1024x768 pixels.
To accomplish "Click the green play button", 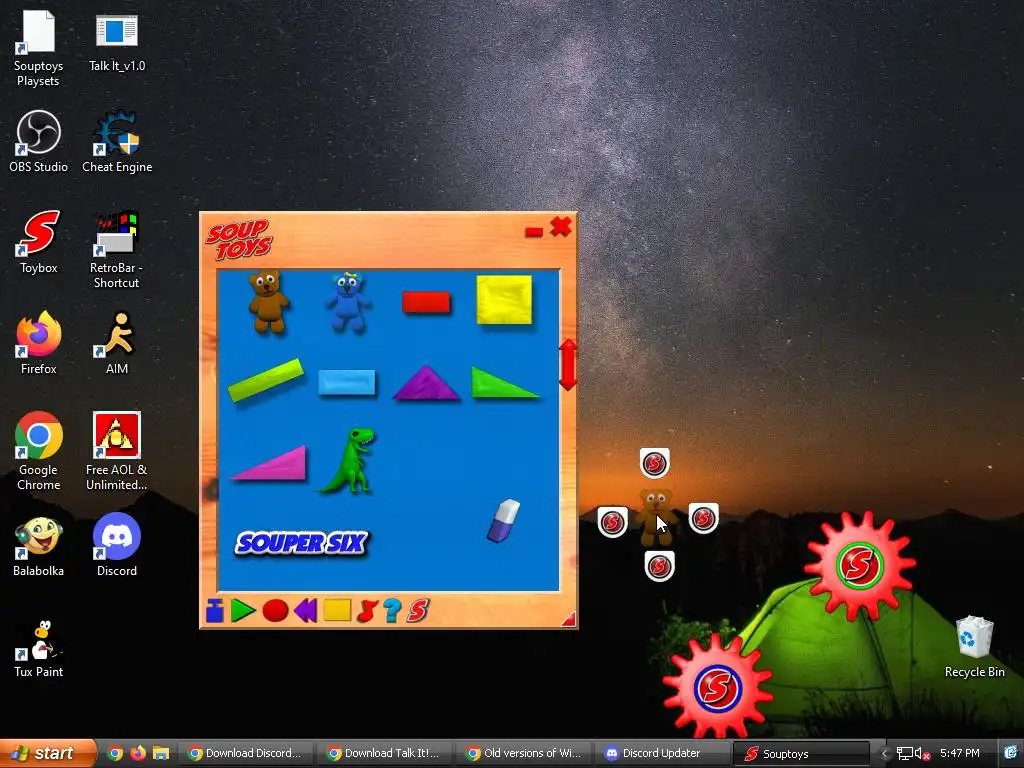I will click(242, 611).
